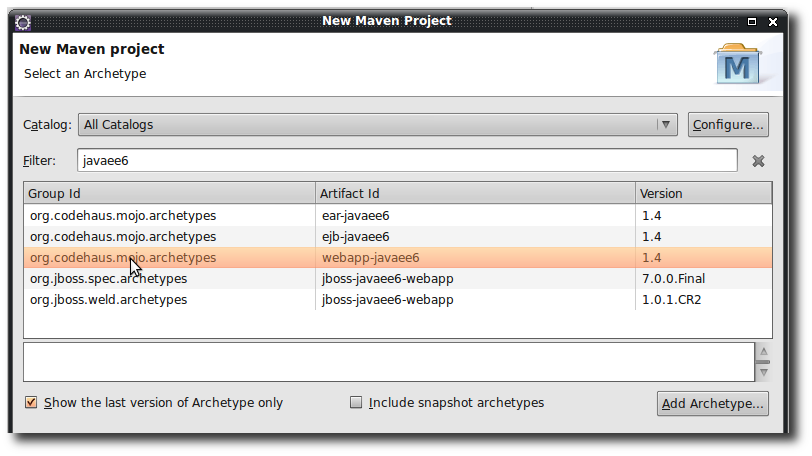The image size is (812, 456).
Task: Click inside the archetype description text area
Action: pos(389,362)
